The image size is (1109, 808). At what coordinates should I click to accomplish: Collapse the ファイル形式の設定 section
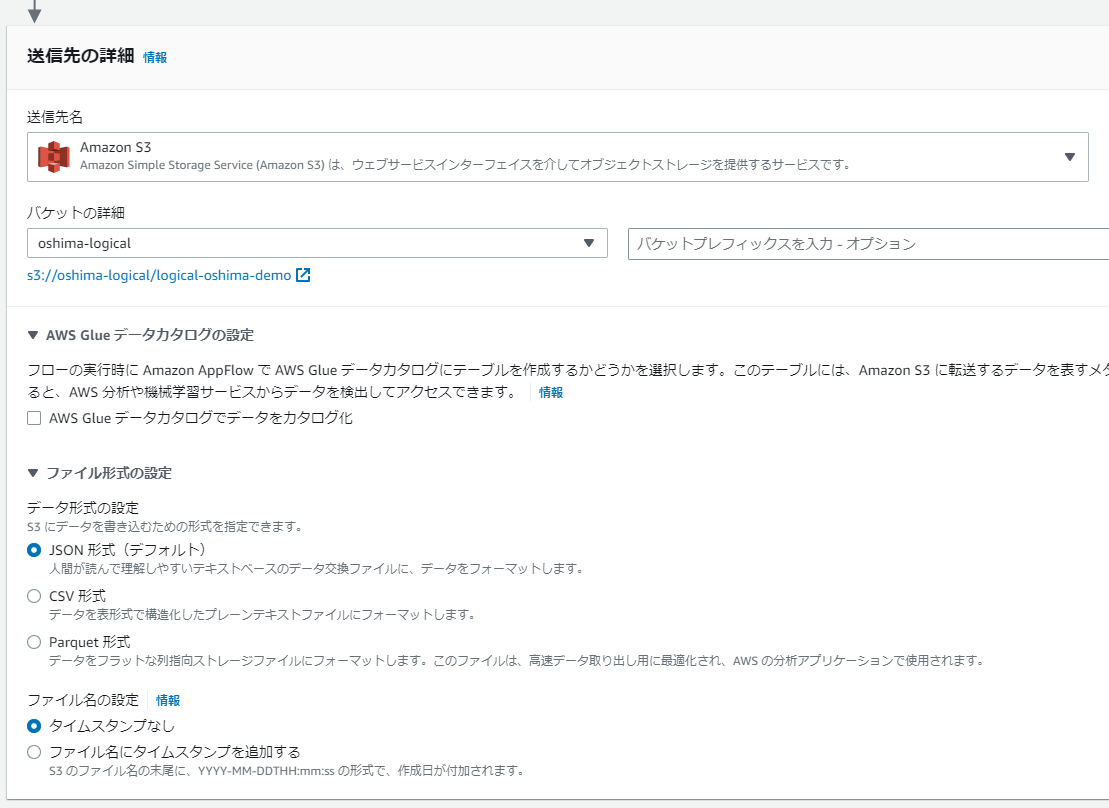tap(33, 473)
